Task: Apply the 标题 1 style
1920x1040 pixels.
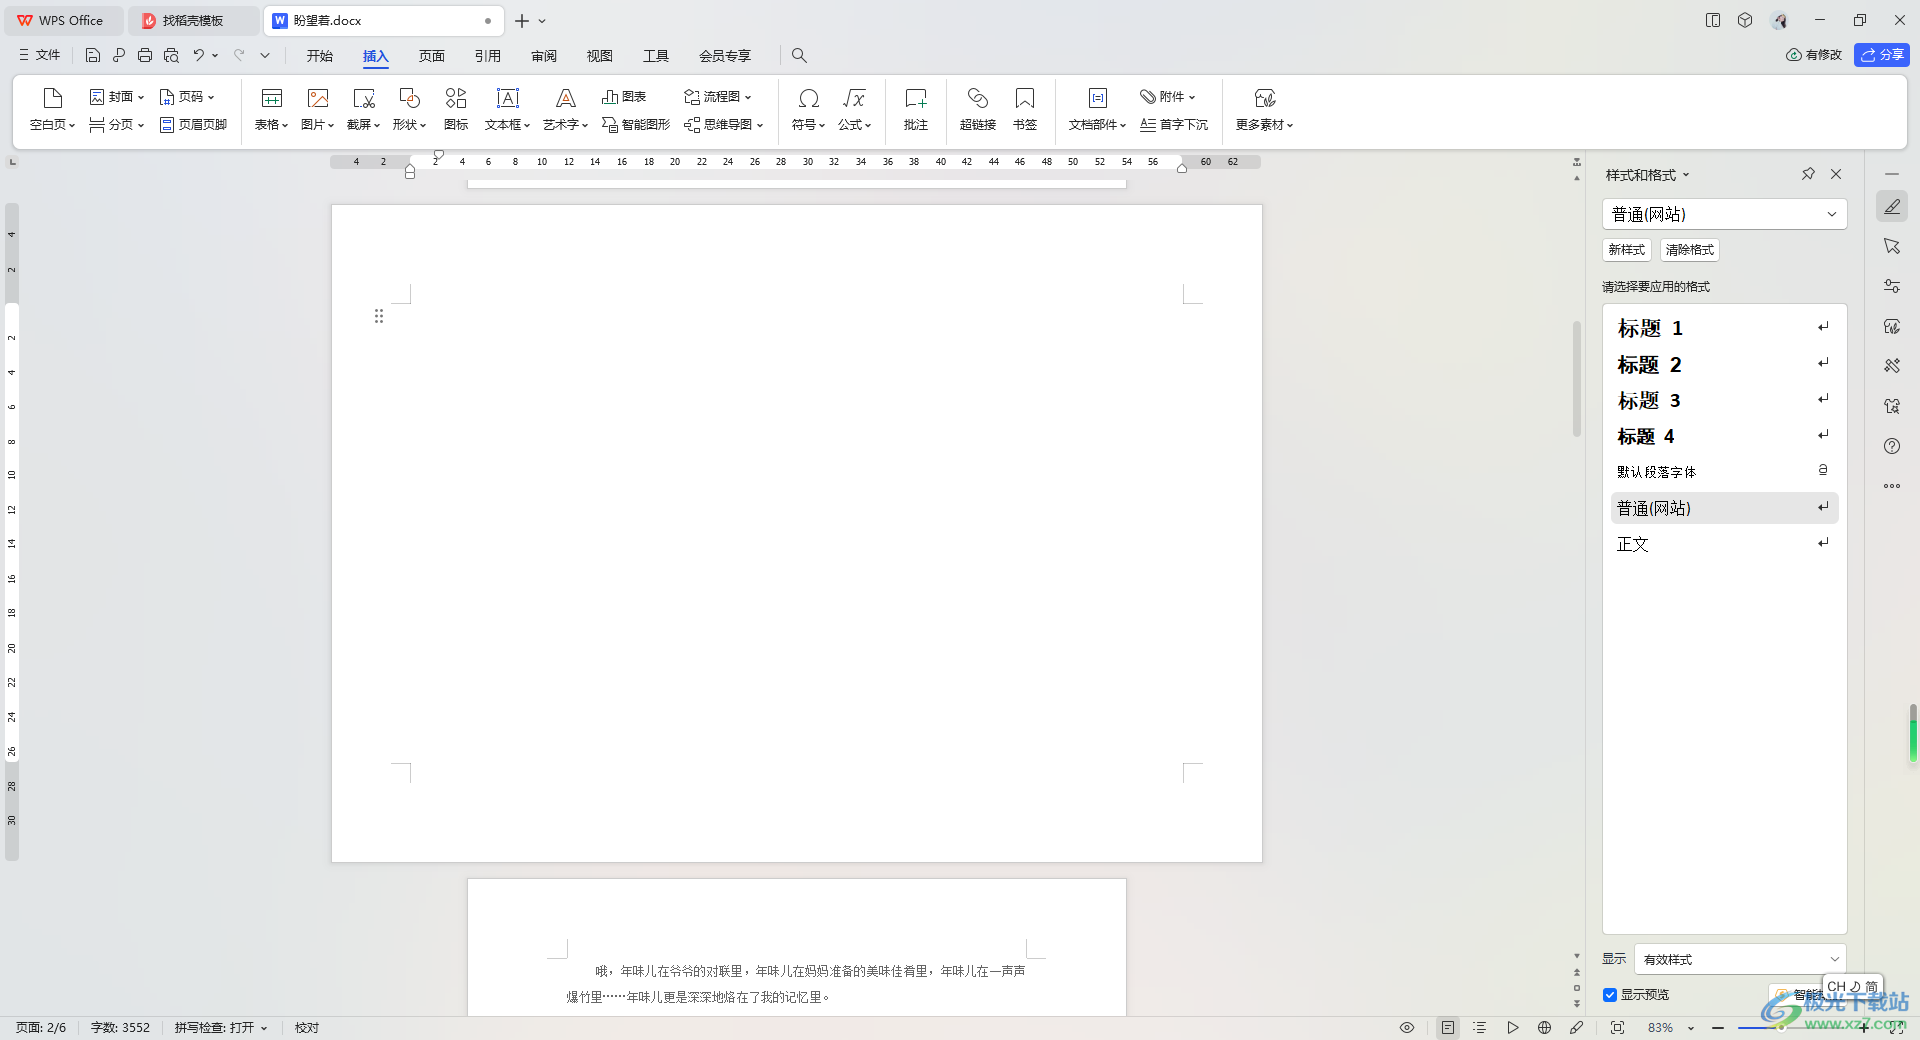Action: (x=1650, y=328)
